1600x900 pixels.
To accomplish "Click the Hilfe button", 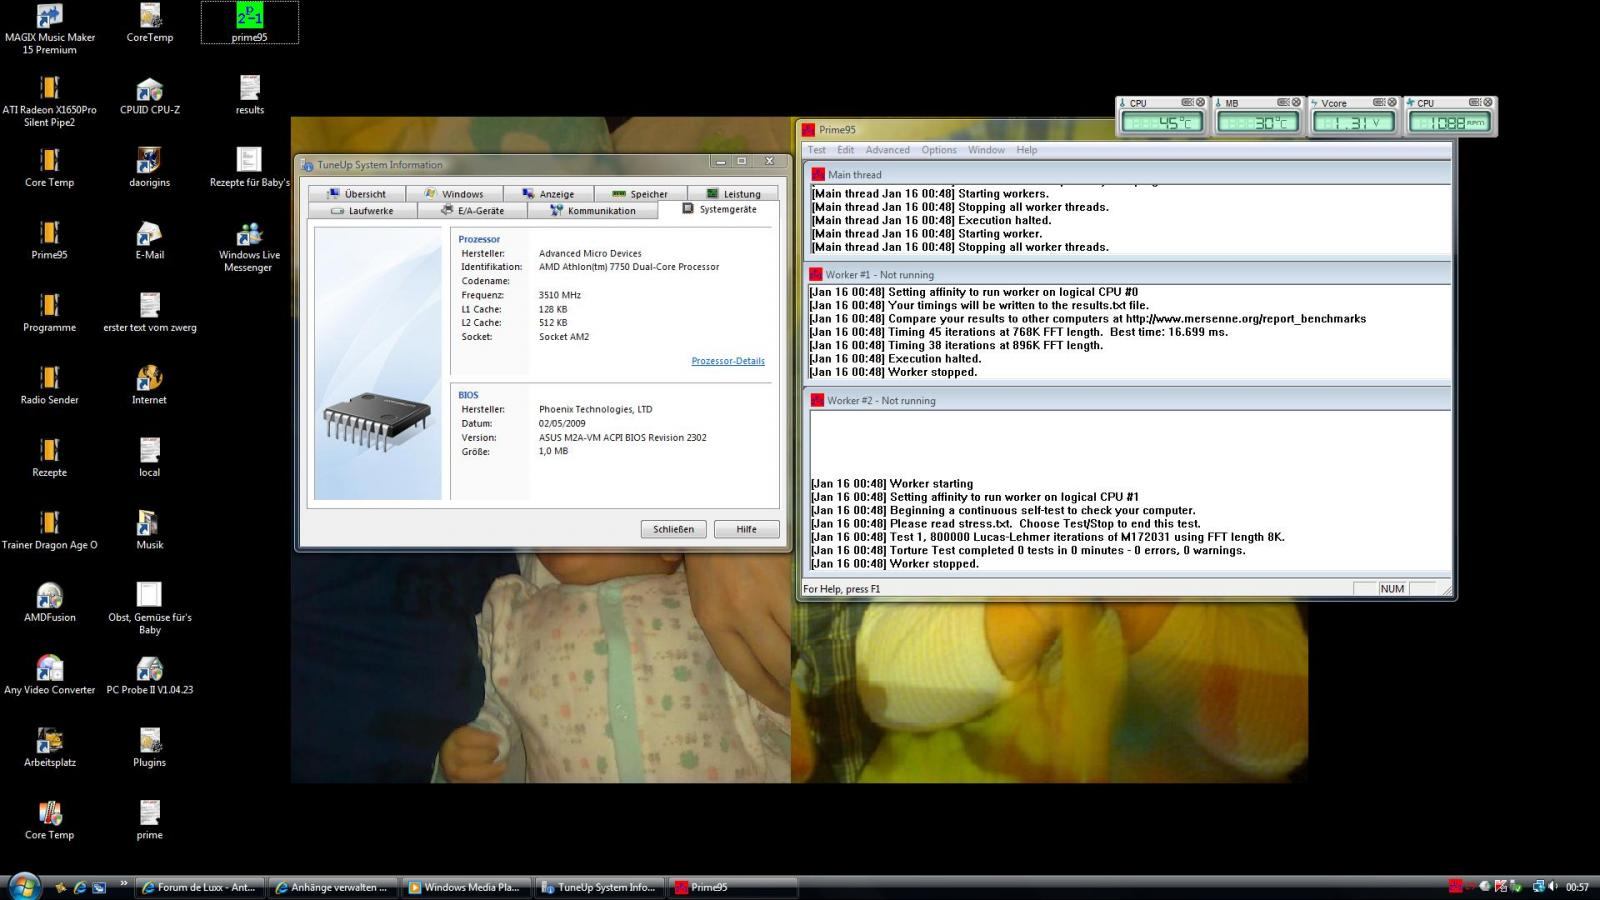I will click(746, 529).
